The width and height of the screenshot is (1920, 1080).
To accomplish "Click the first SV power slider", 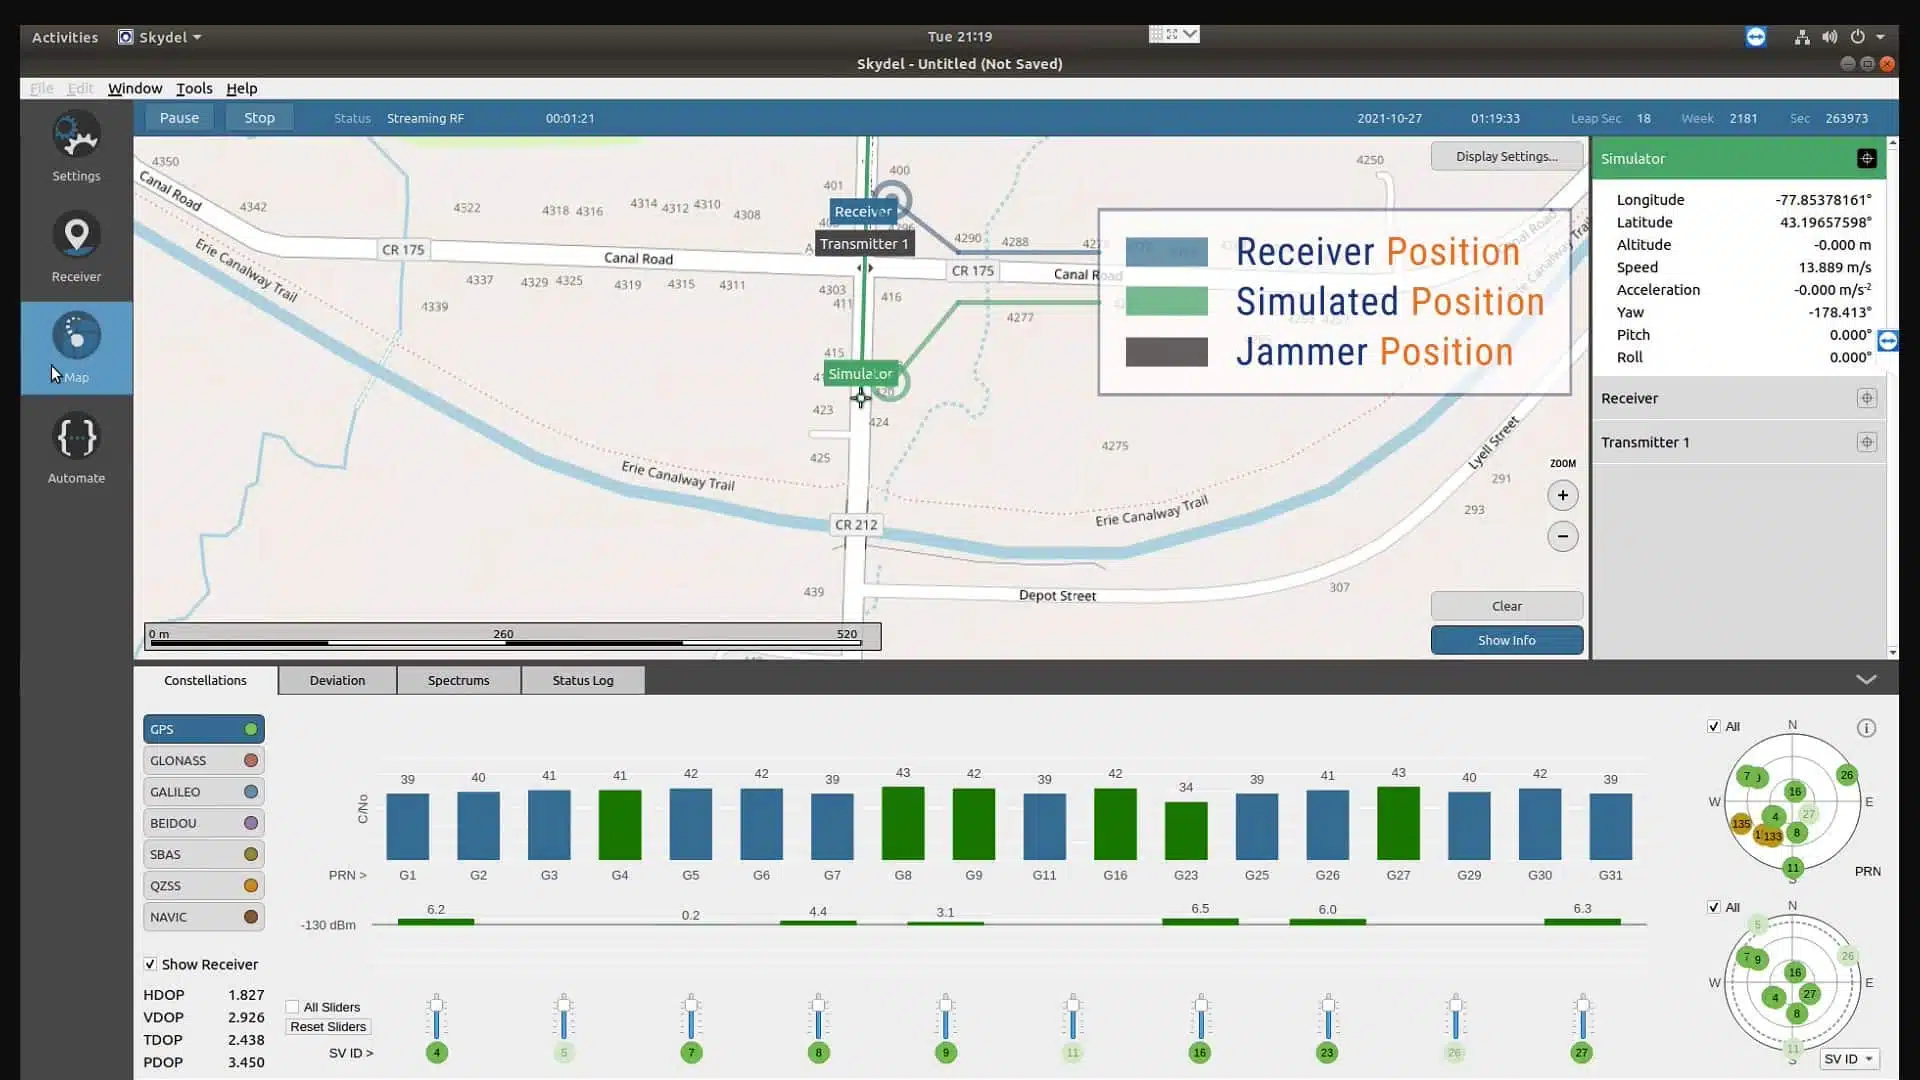I will click(436, 1022).
